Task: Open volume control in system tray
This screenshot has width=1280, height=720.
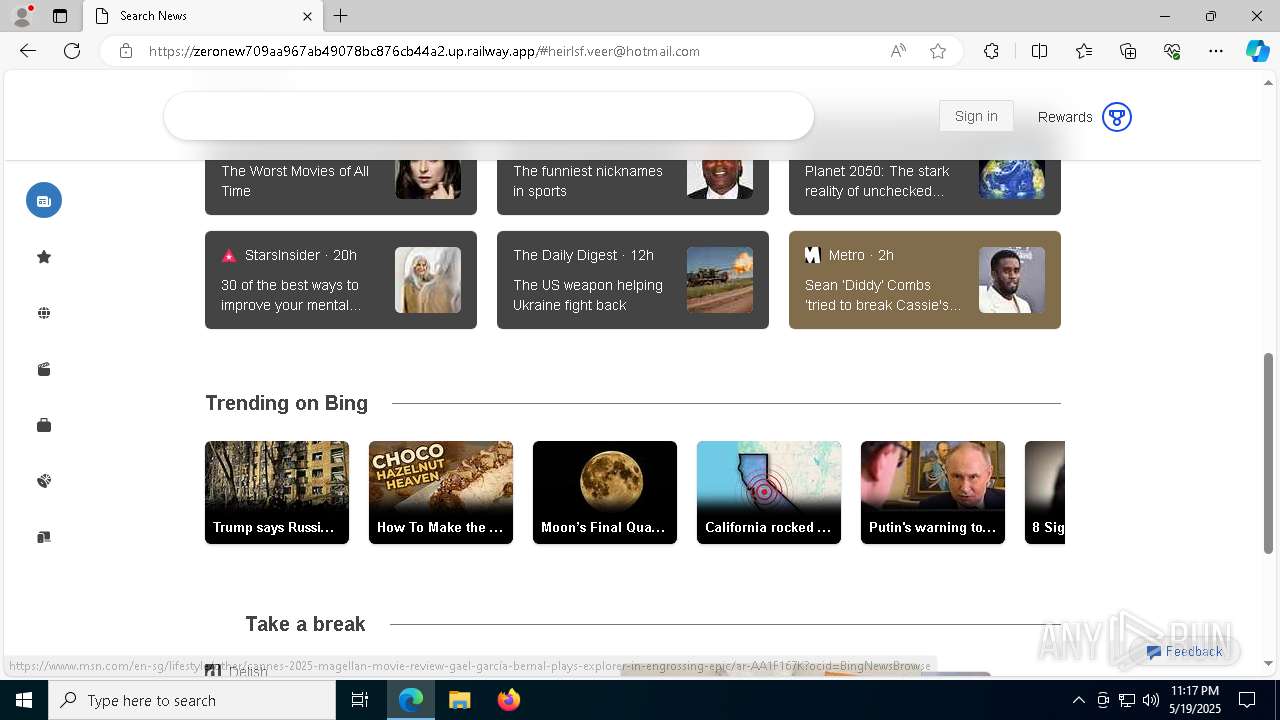Action: point(1151,700)
